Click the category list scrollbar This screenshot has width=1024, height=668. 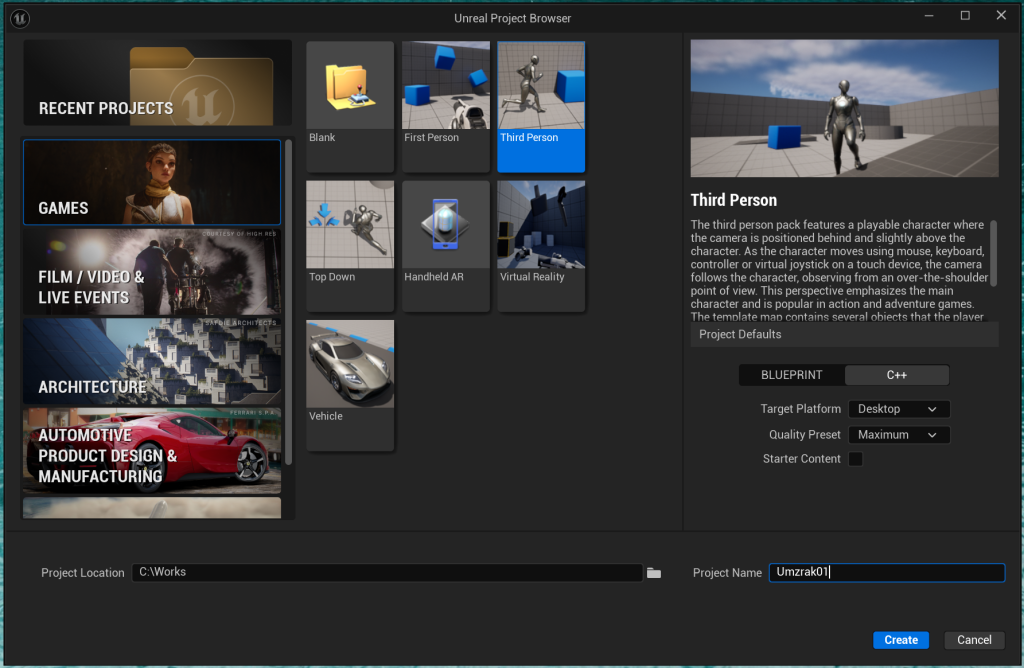point(288,302)
